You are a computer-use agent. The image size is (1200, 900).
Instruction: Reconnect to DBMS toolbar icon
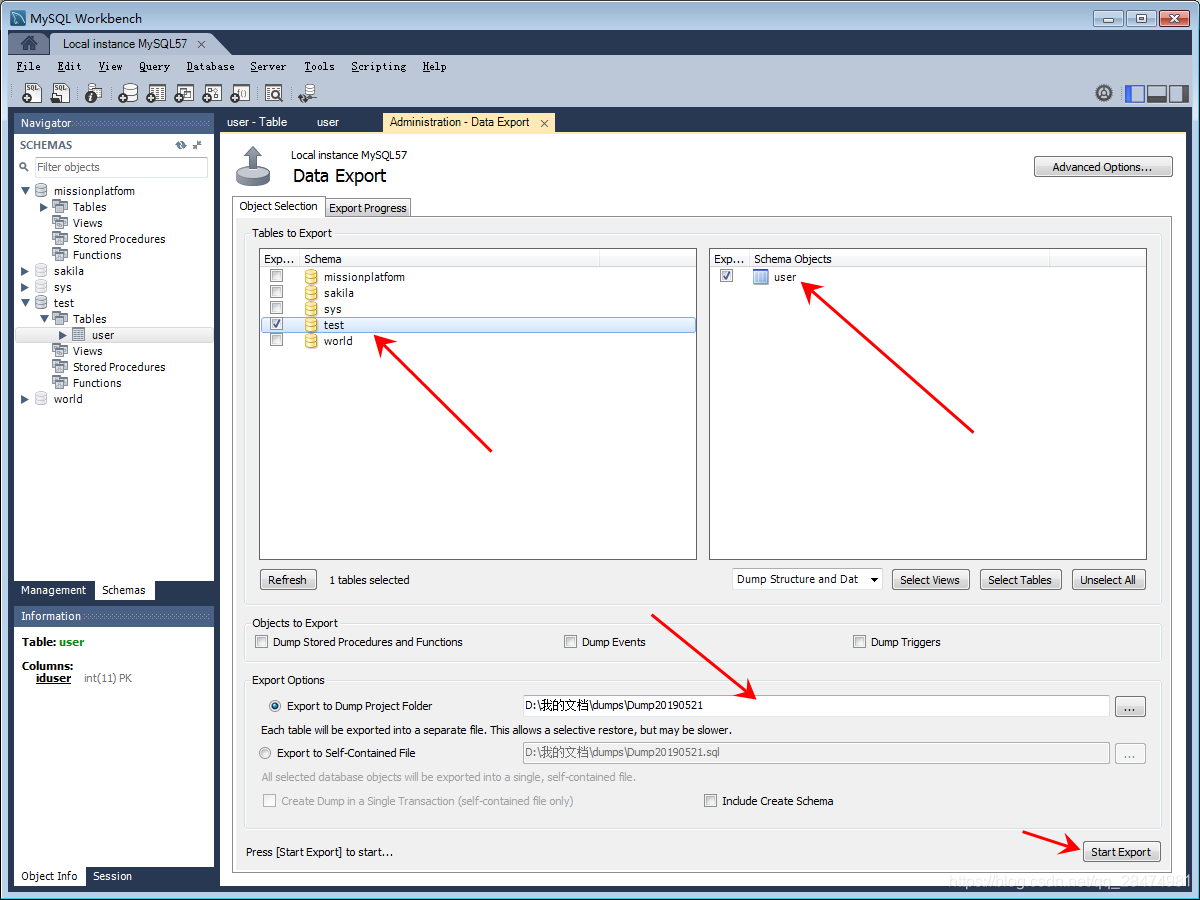pos(308,93)
